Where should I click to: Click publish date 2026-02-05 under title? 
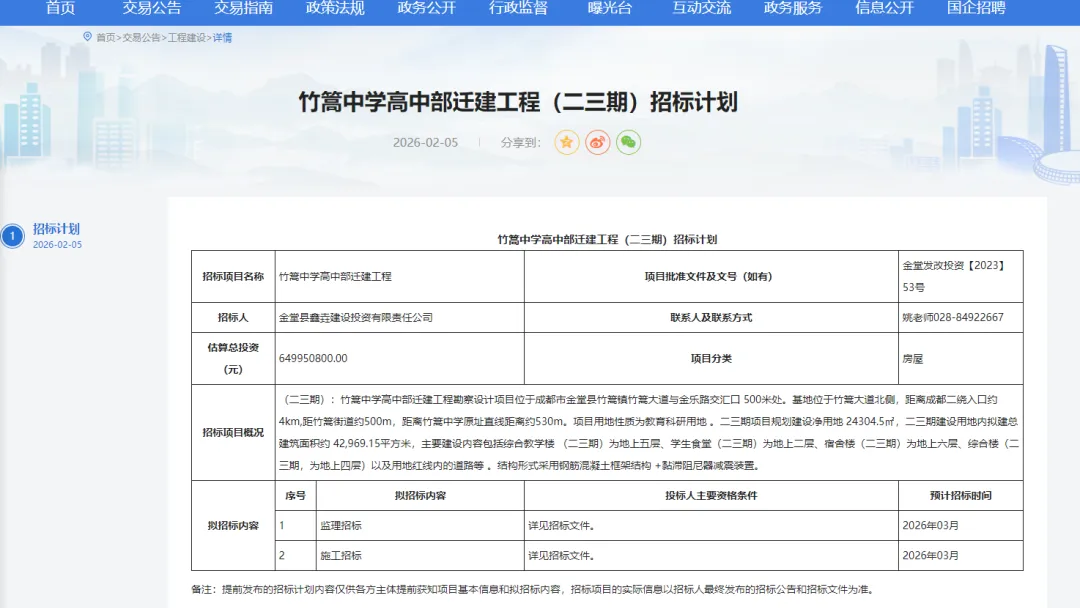(425, 143)
